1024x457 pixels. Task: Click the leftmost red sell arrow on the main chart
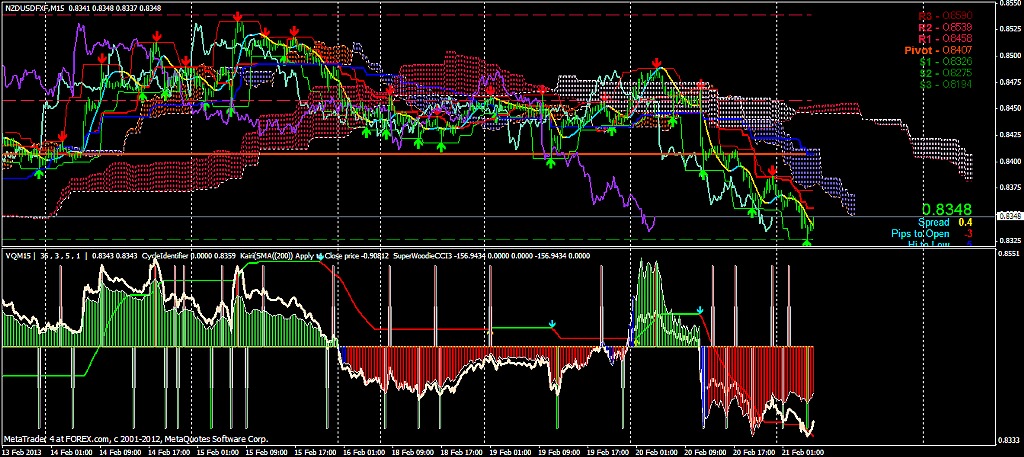pos(62,136)
